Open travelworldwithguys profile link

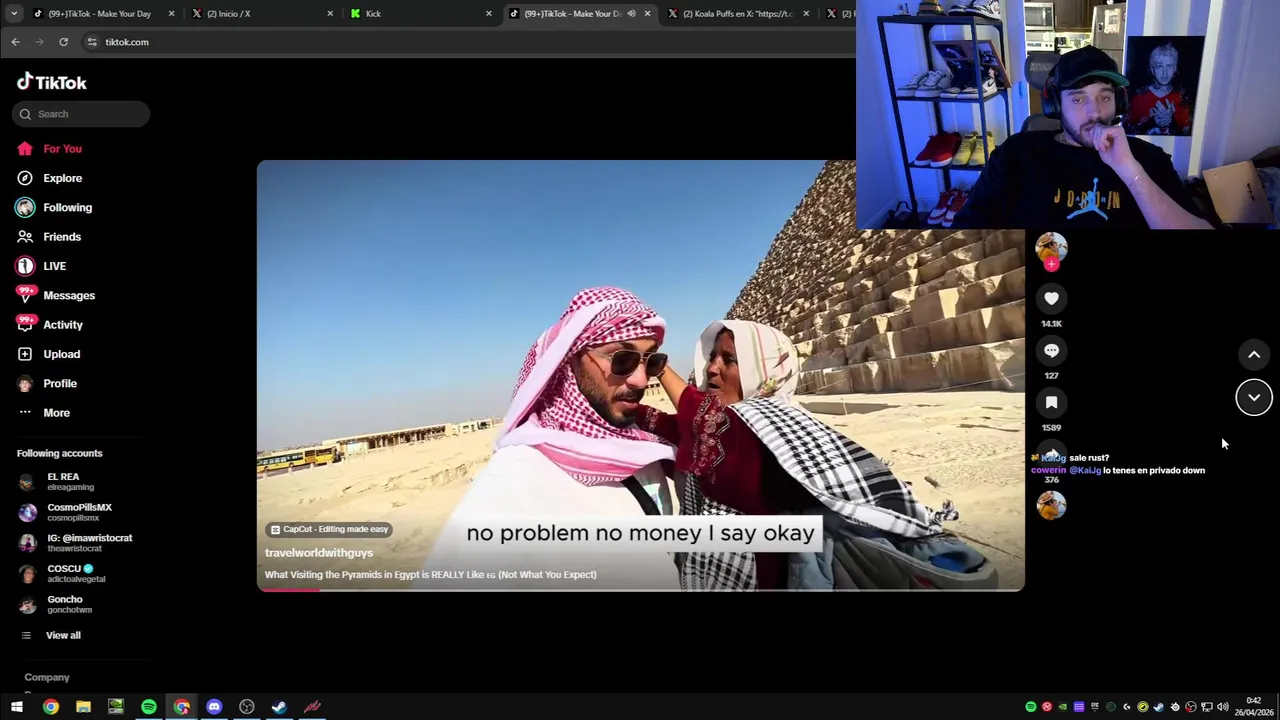click(319, 553)
